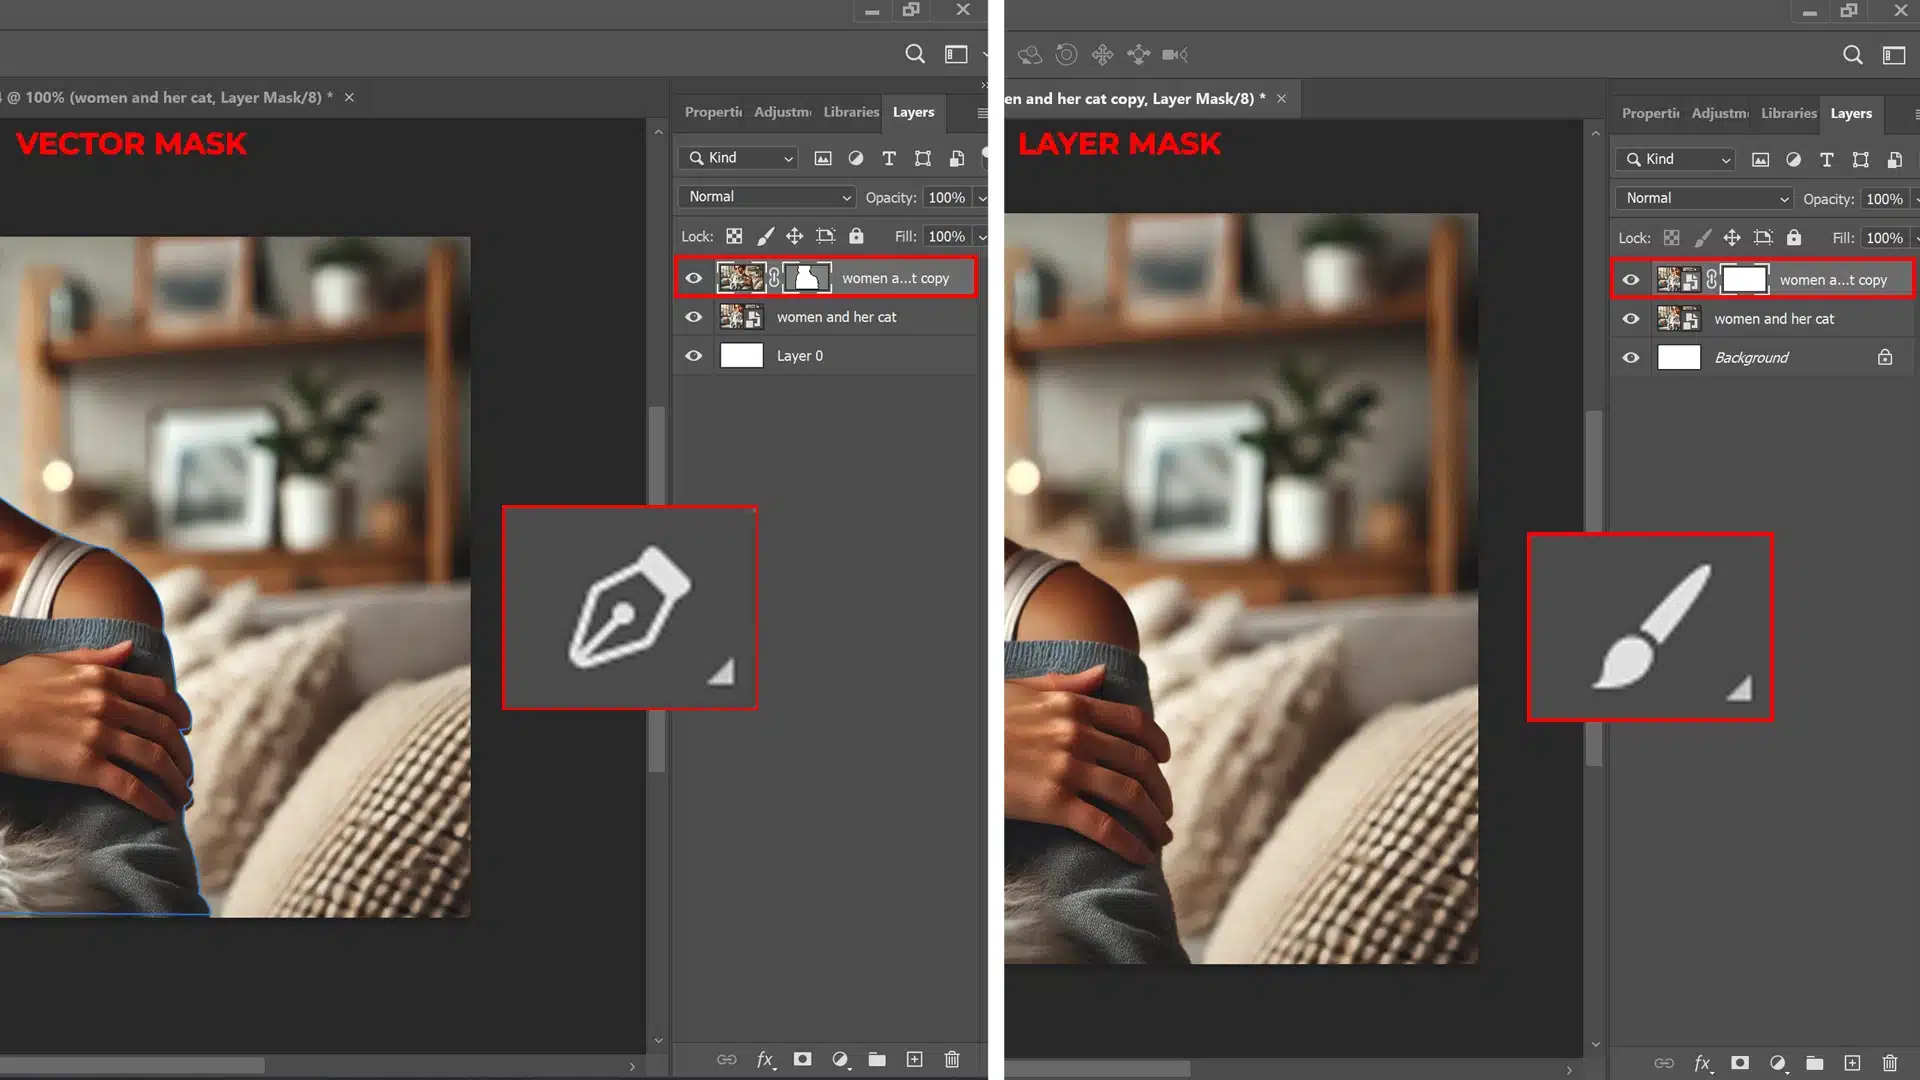
Task: Open Normal blend mode dropdown, Vector Mask window
Action: [x=768, y=197]
